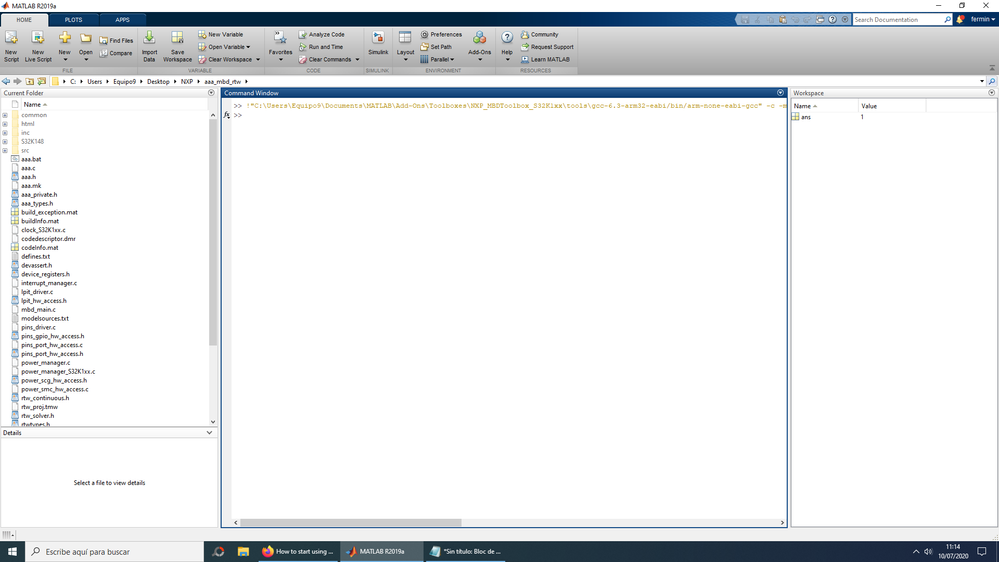Viewport: 999px width, 562px height.
Task: Switch to Bloc de notas taskbar window
Action: [466, 552]
